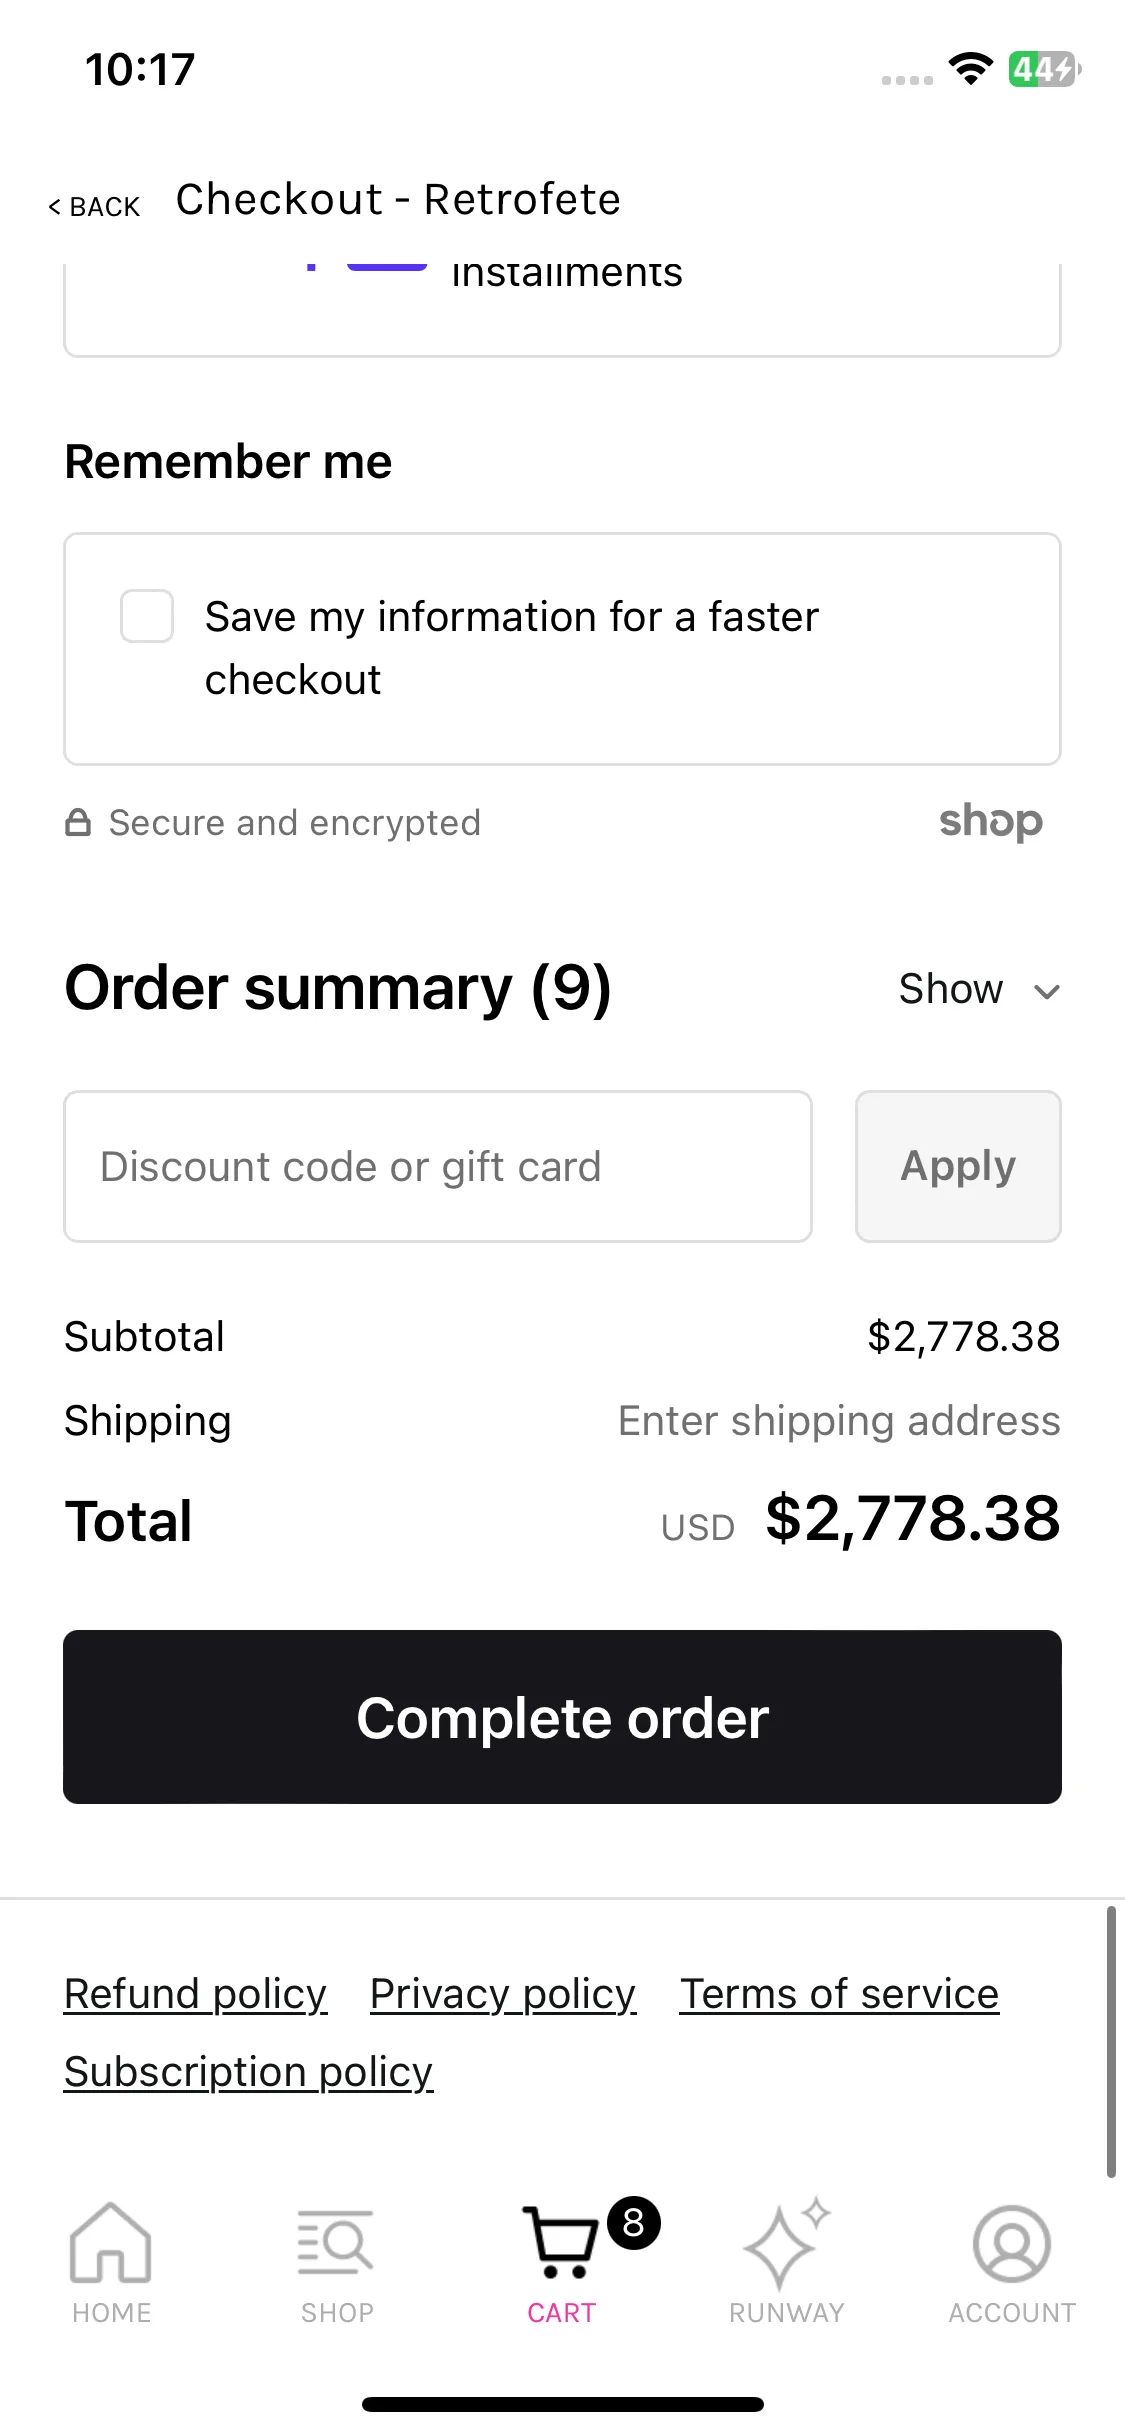Expand the Order summary chevron
Screen dimensions: 1125x2436
(1047, 991)
